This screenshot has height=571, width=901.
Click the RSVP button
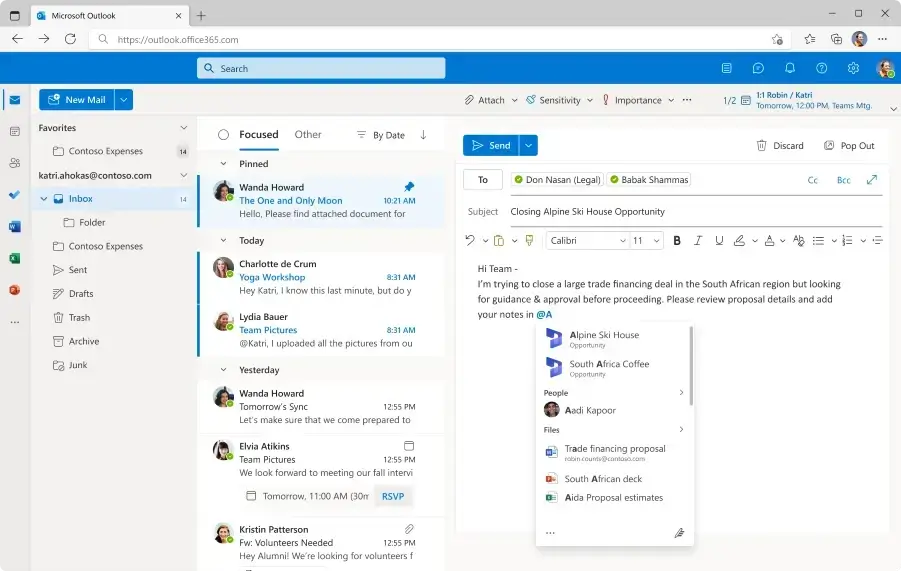click(394, 496)
